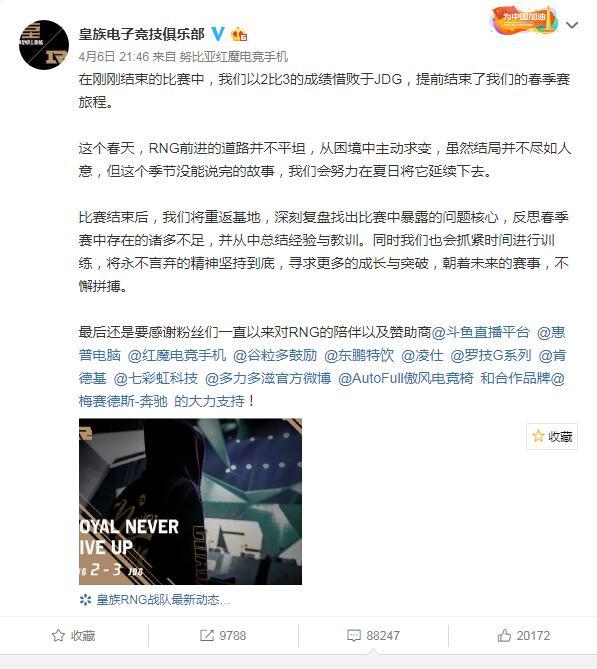
Task: Open the @斗鱼直播平台 mention
Action: pos(481,332)
